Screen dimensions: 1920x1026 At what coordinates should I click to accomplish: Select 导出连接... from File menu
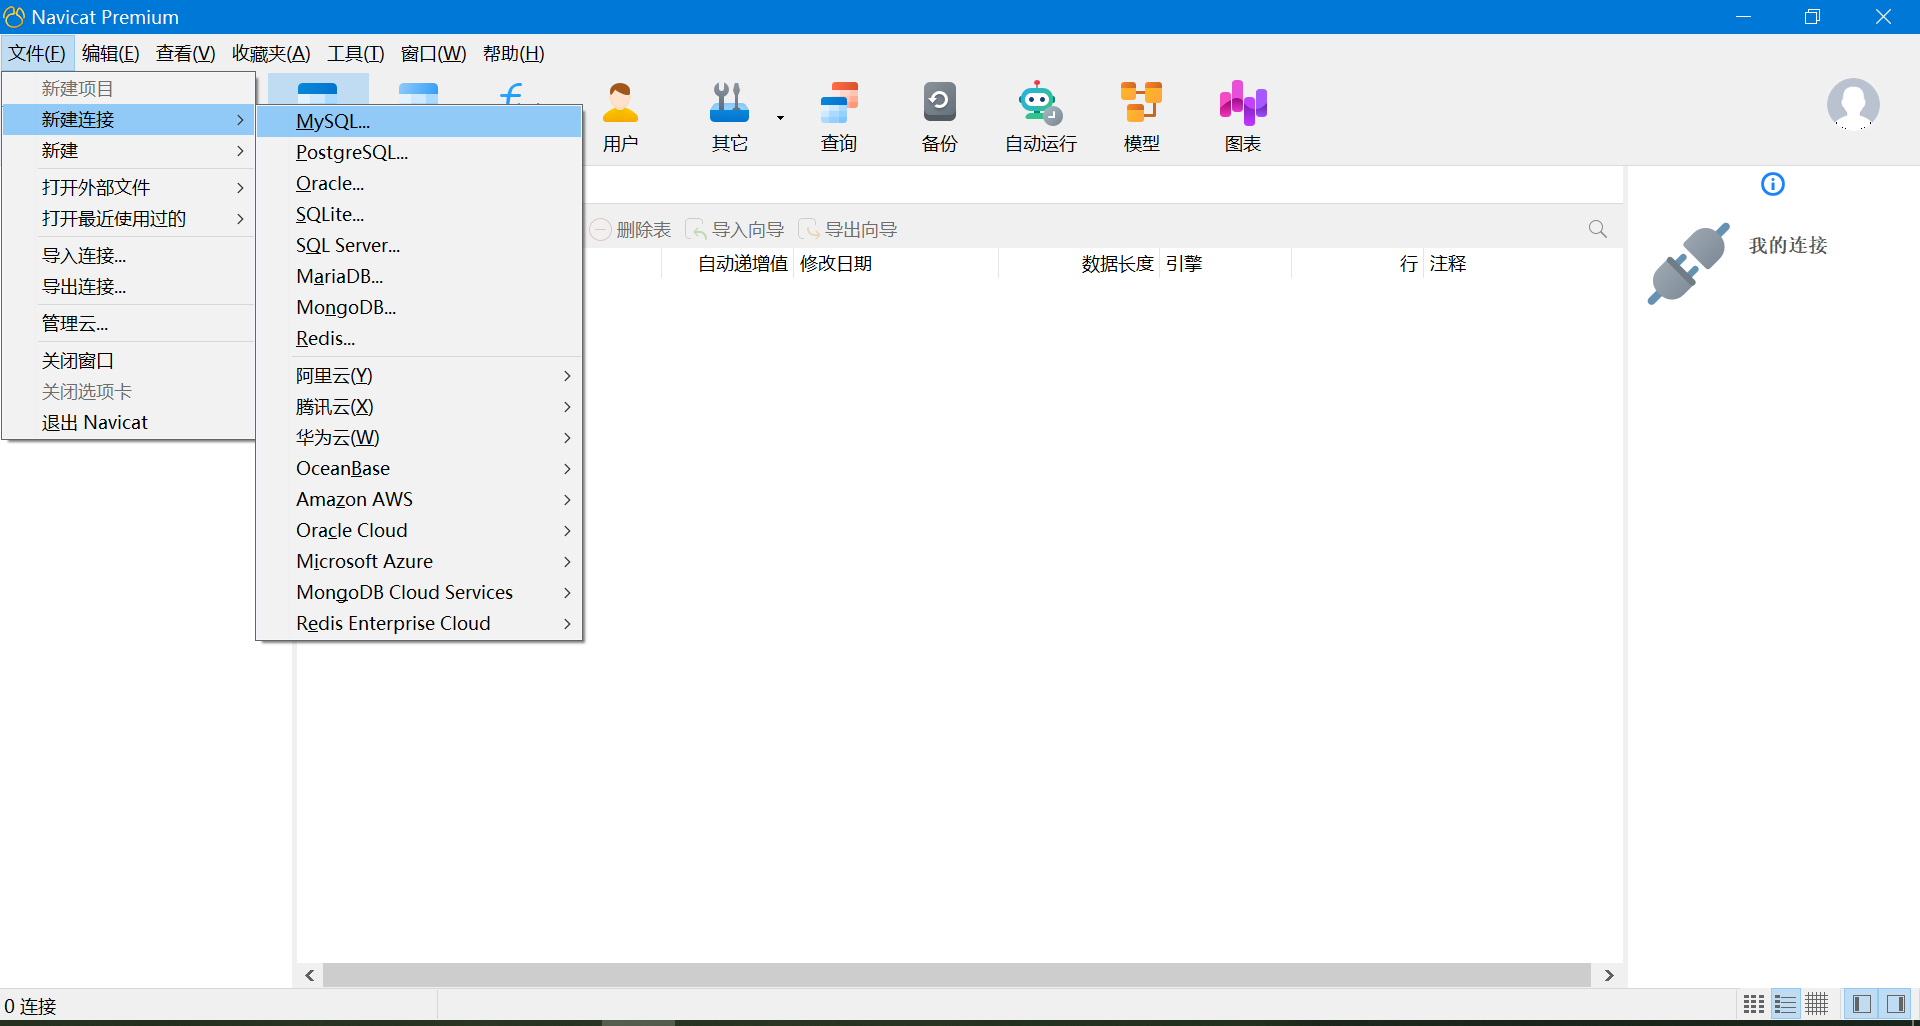click(x=128, y=286)
